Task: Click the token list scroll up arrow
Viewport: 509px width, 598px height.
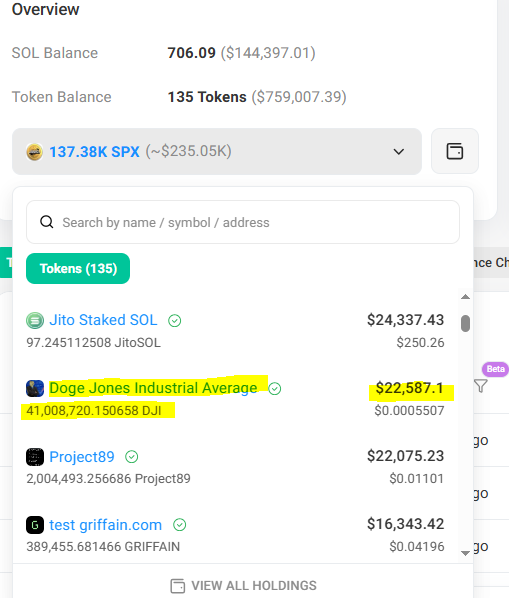Action: click(x=465, y=297)
